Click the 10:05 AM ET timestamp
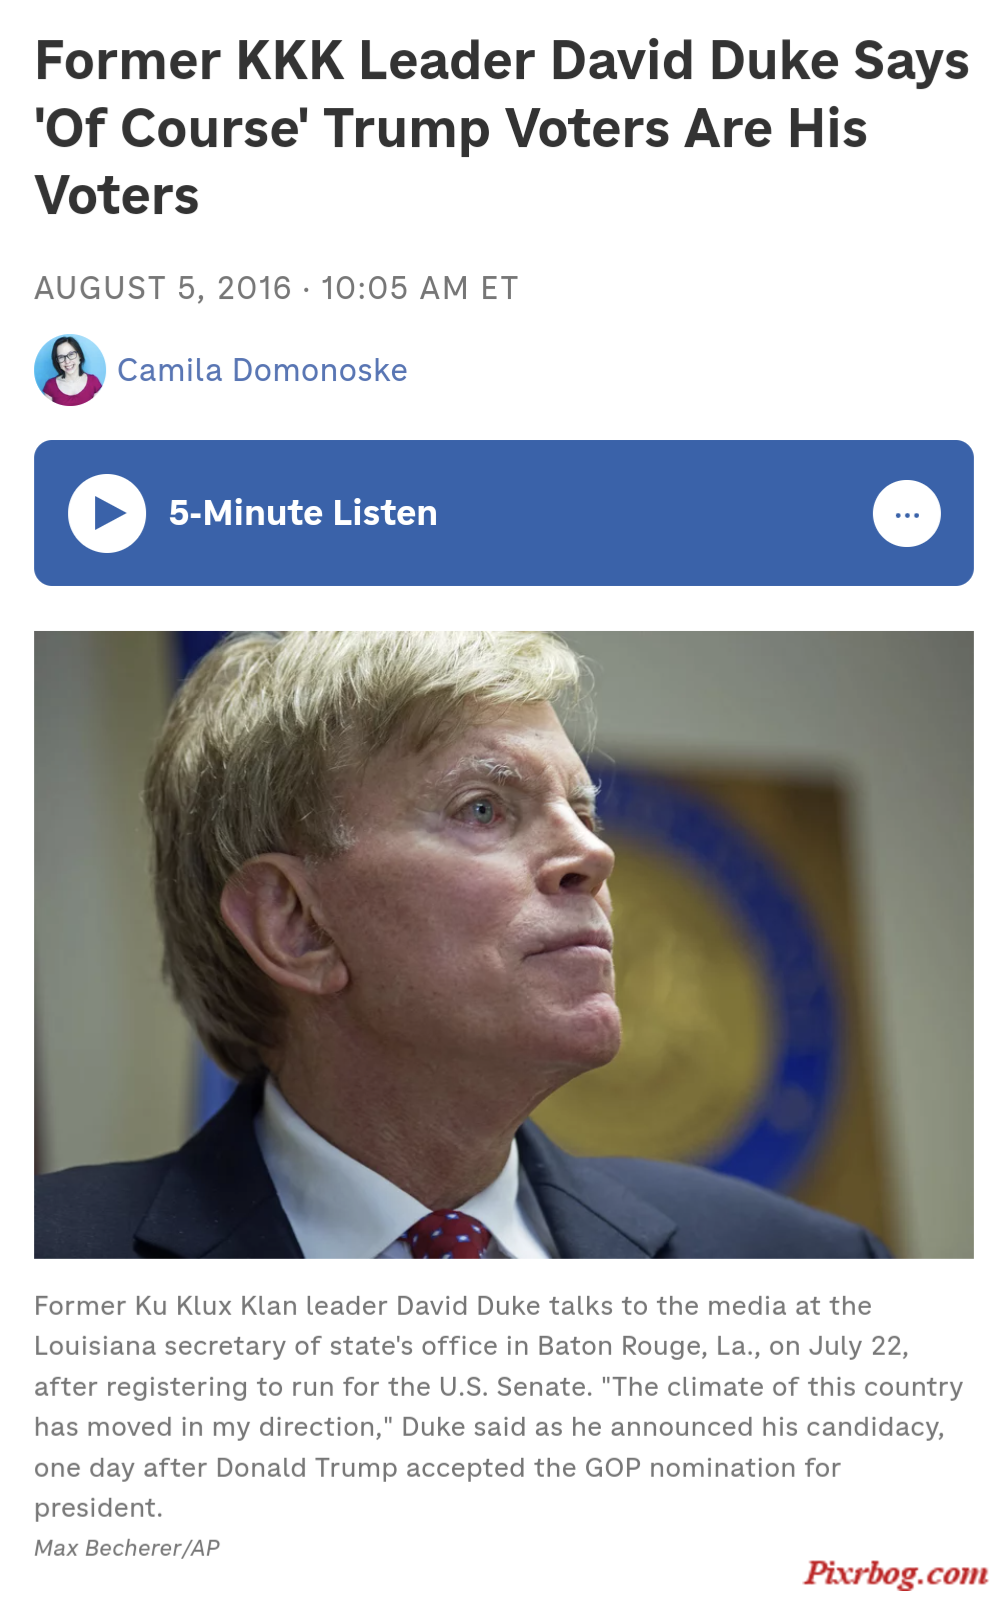 [419, 288]
